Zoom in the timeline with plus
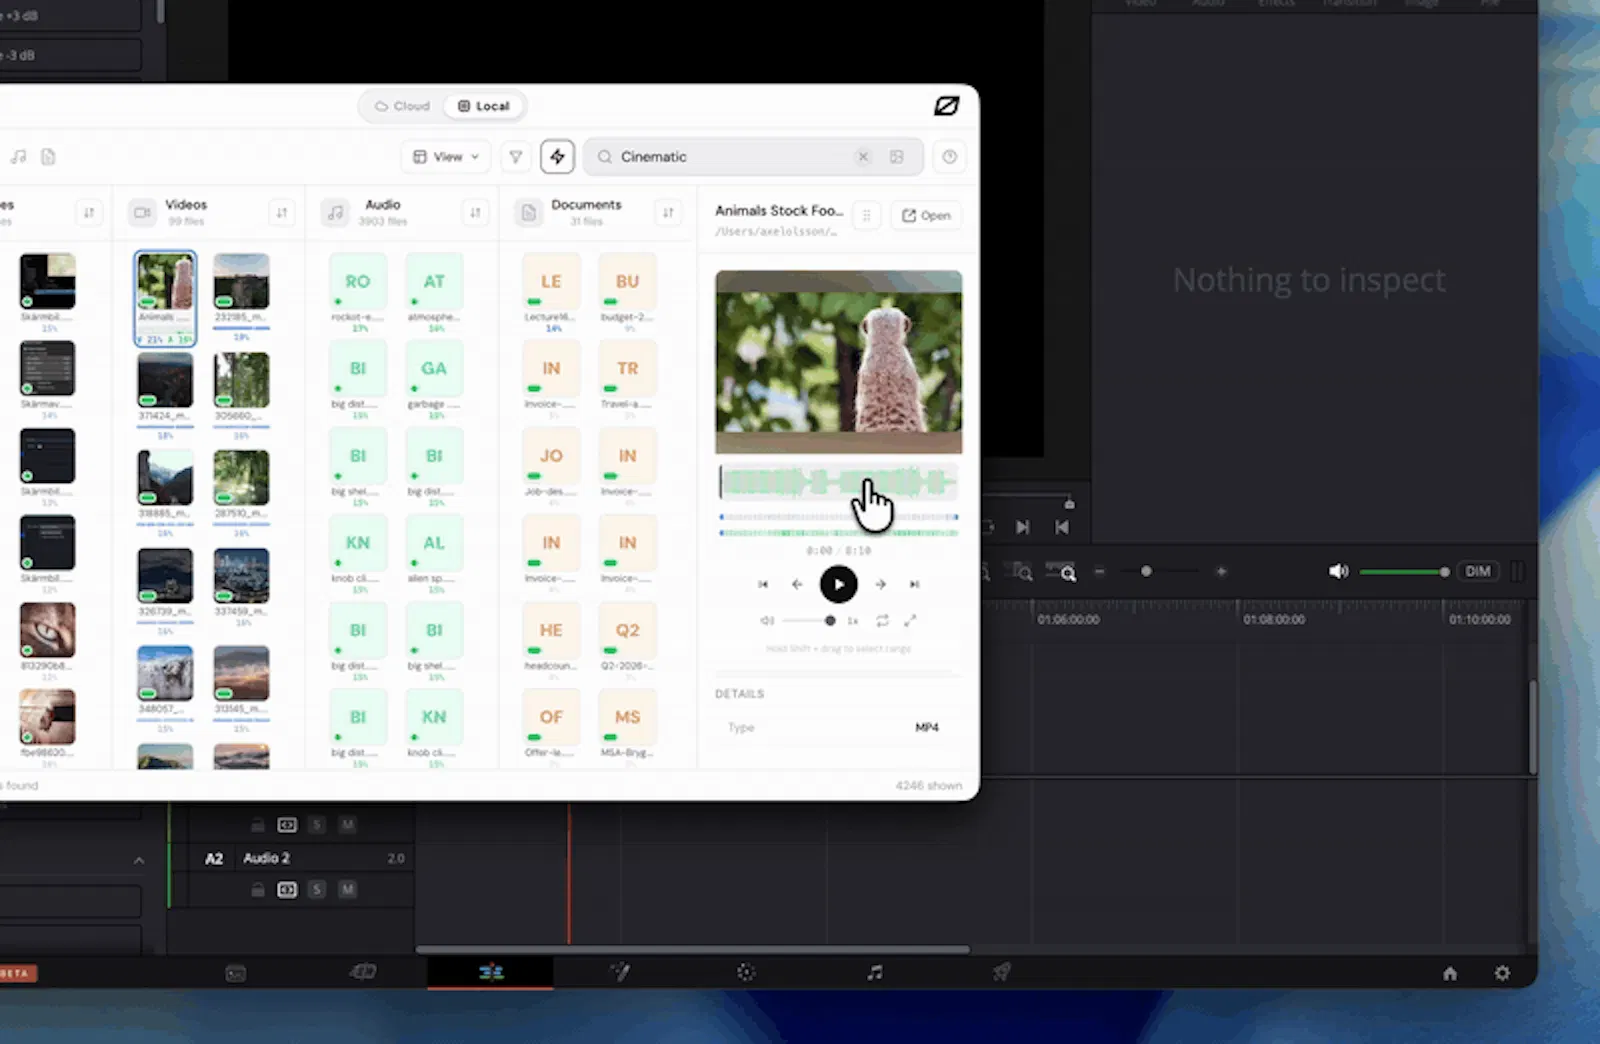This screenshot has height=1044, width=1600. coord(1221,572)
